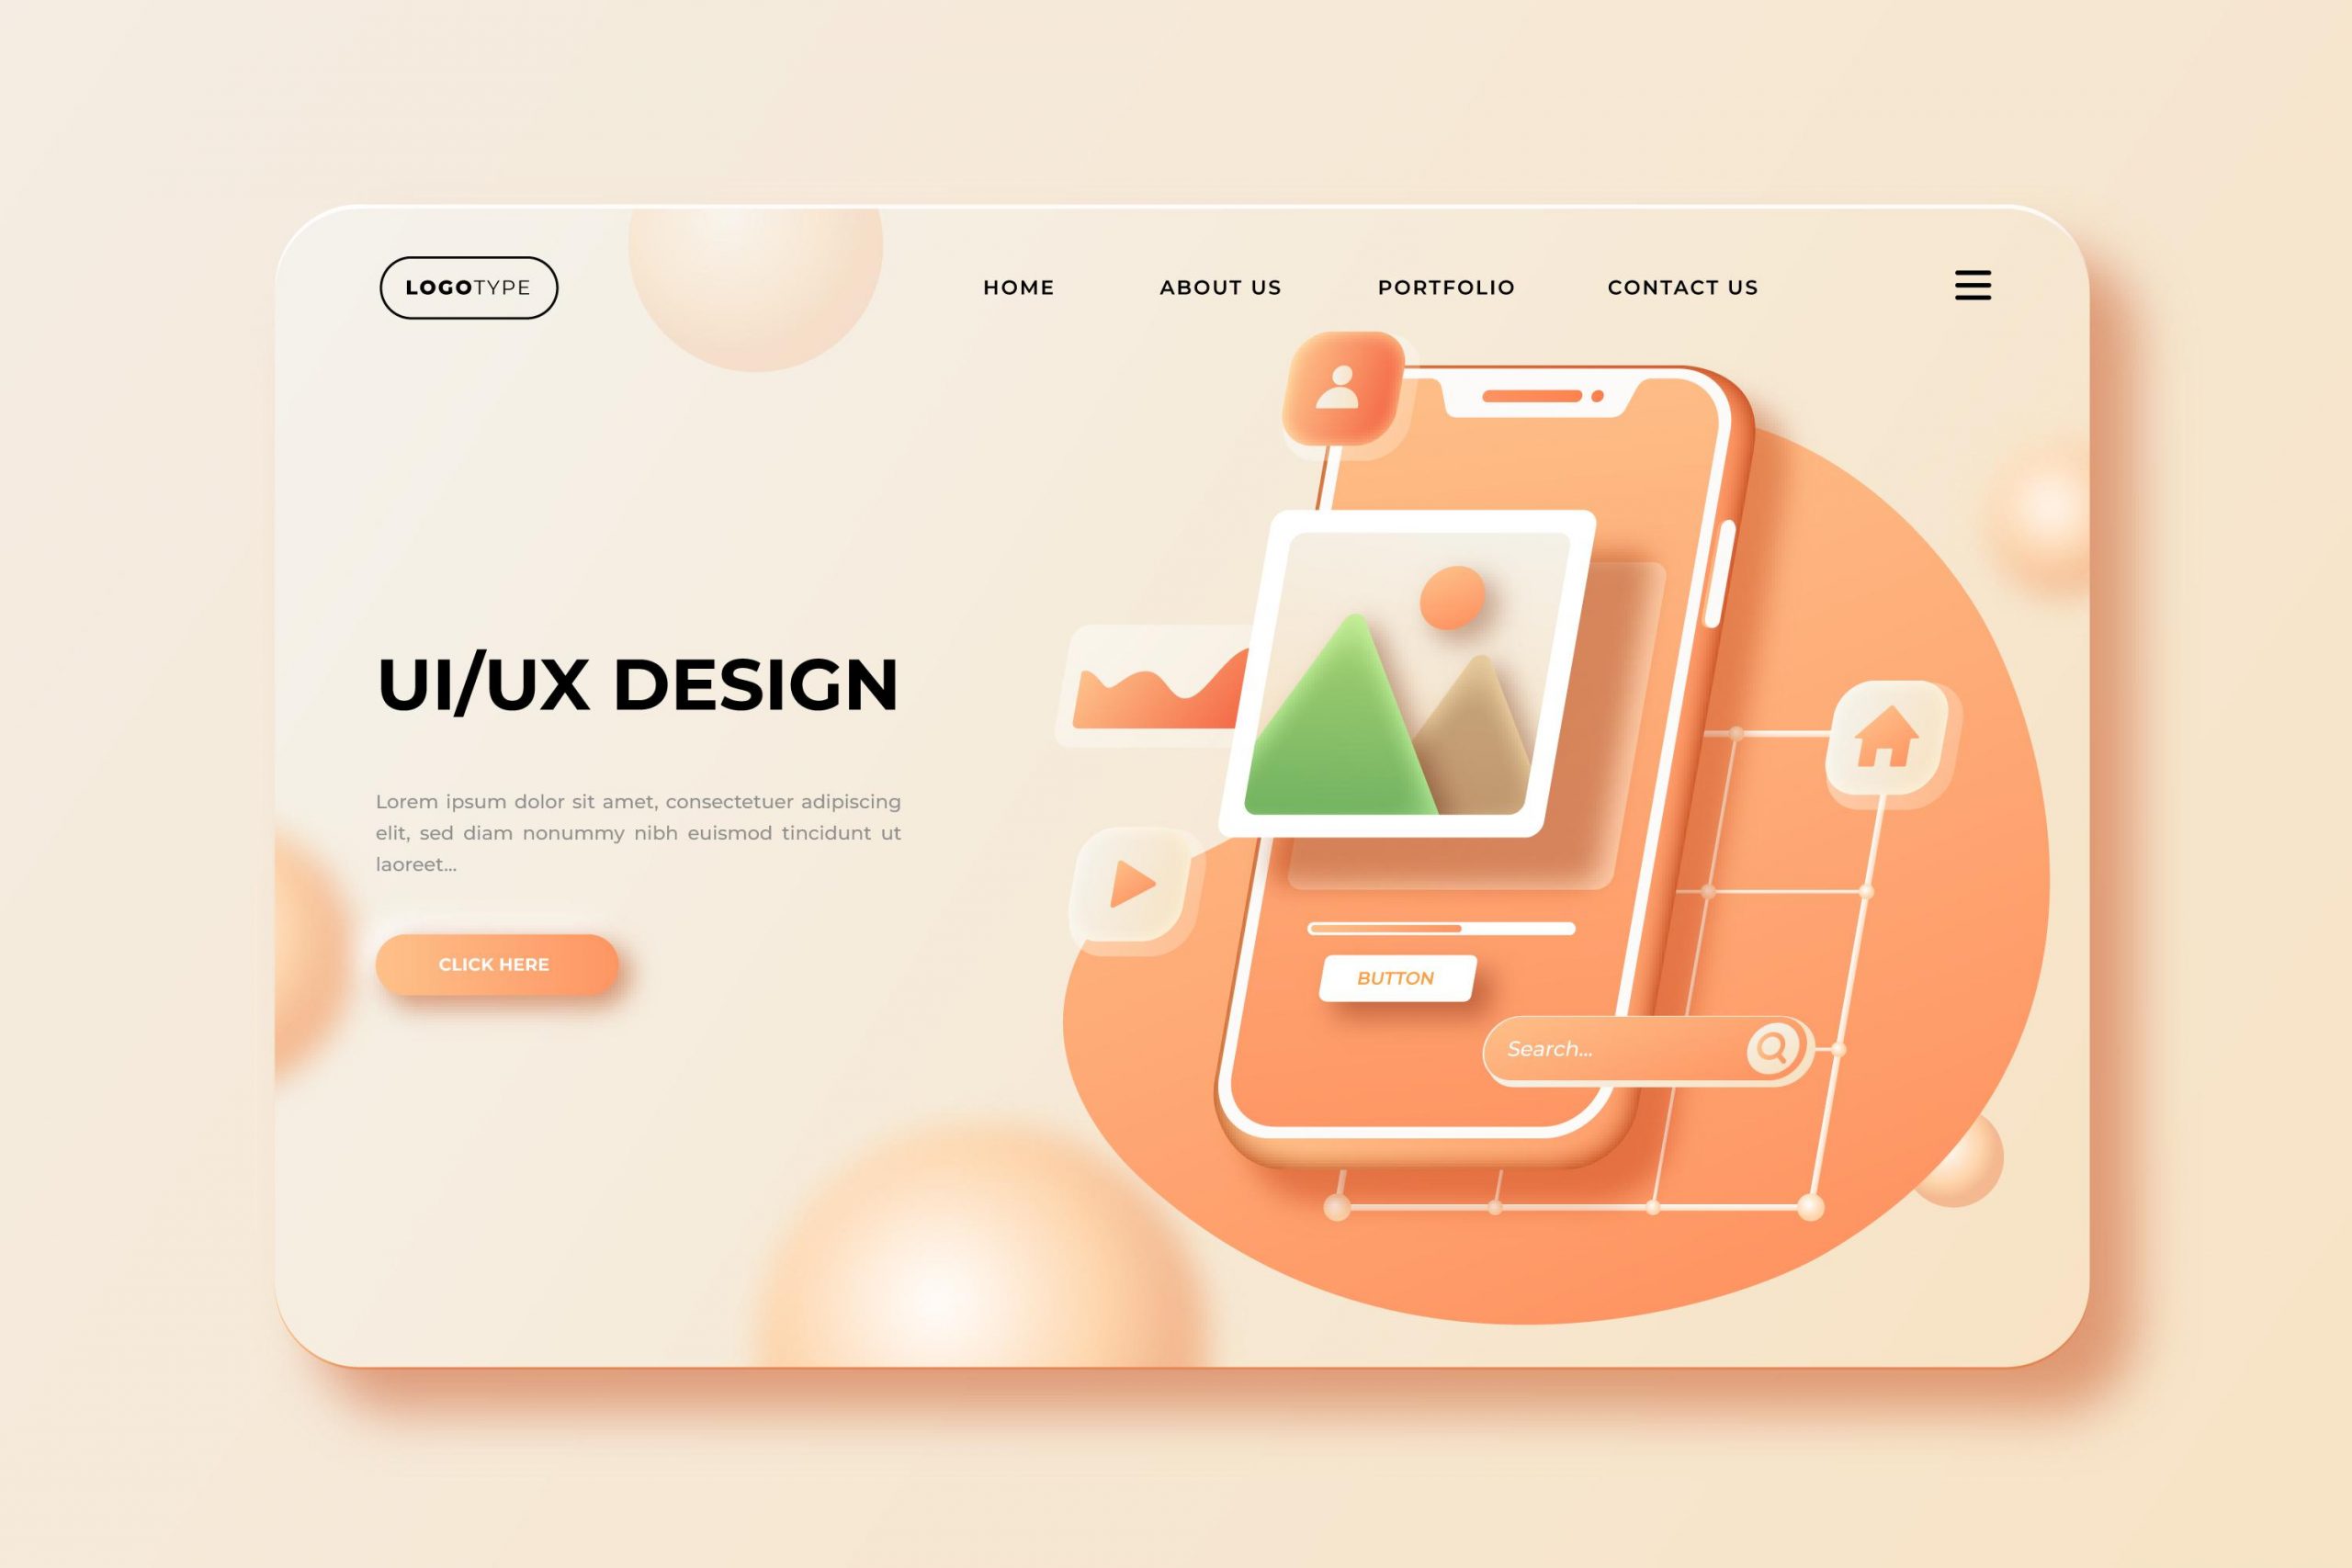Select the ABOUT US menu item
The image size is (2352, 1568).
(x=1220, y=287)
